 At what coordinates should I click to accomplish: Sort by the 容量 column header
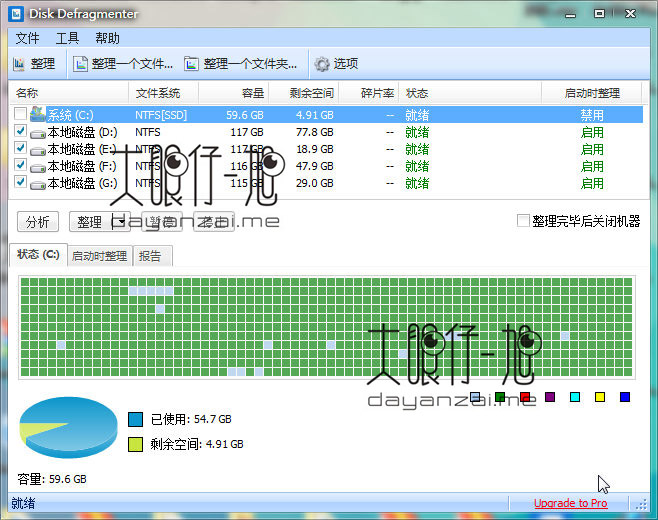point(233,93)
